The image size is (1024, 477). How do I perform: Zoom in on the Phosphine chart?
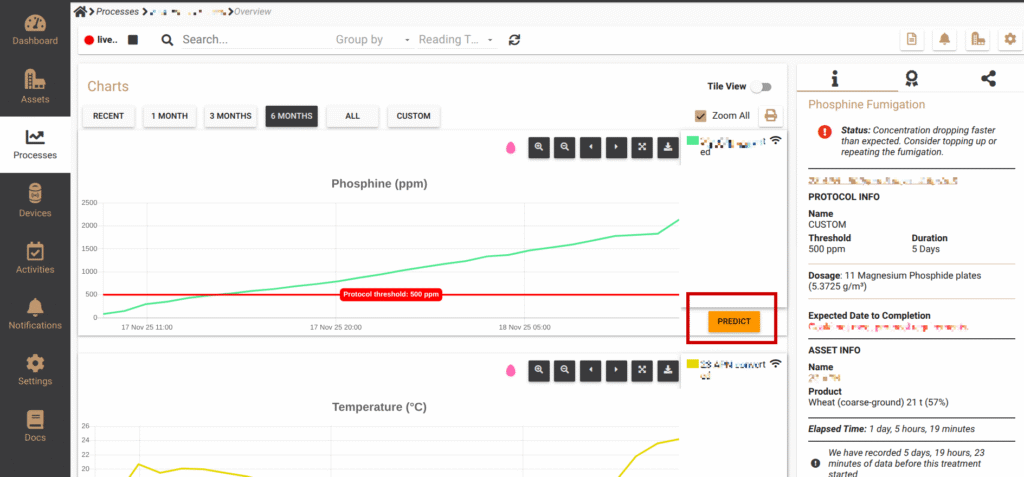(x=539, y=147)
